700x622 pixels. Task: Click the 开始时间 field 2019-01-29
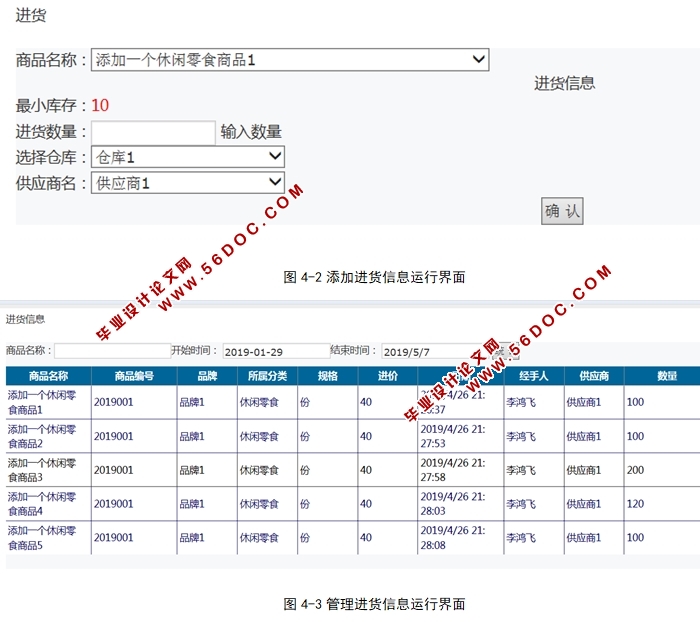276,351
